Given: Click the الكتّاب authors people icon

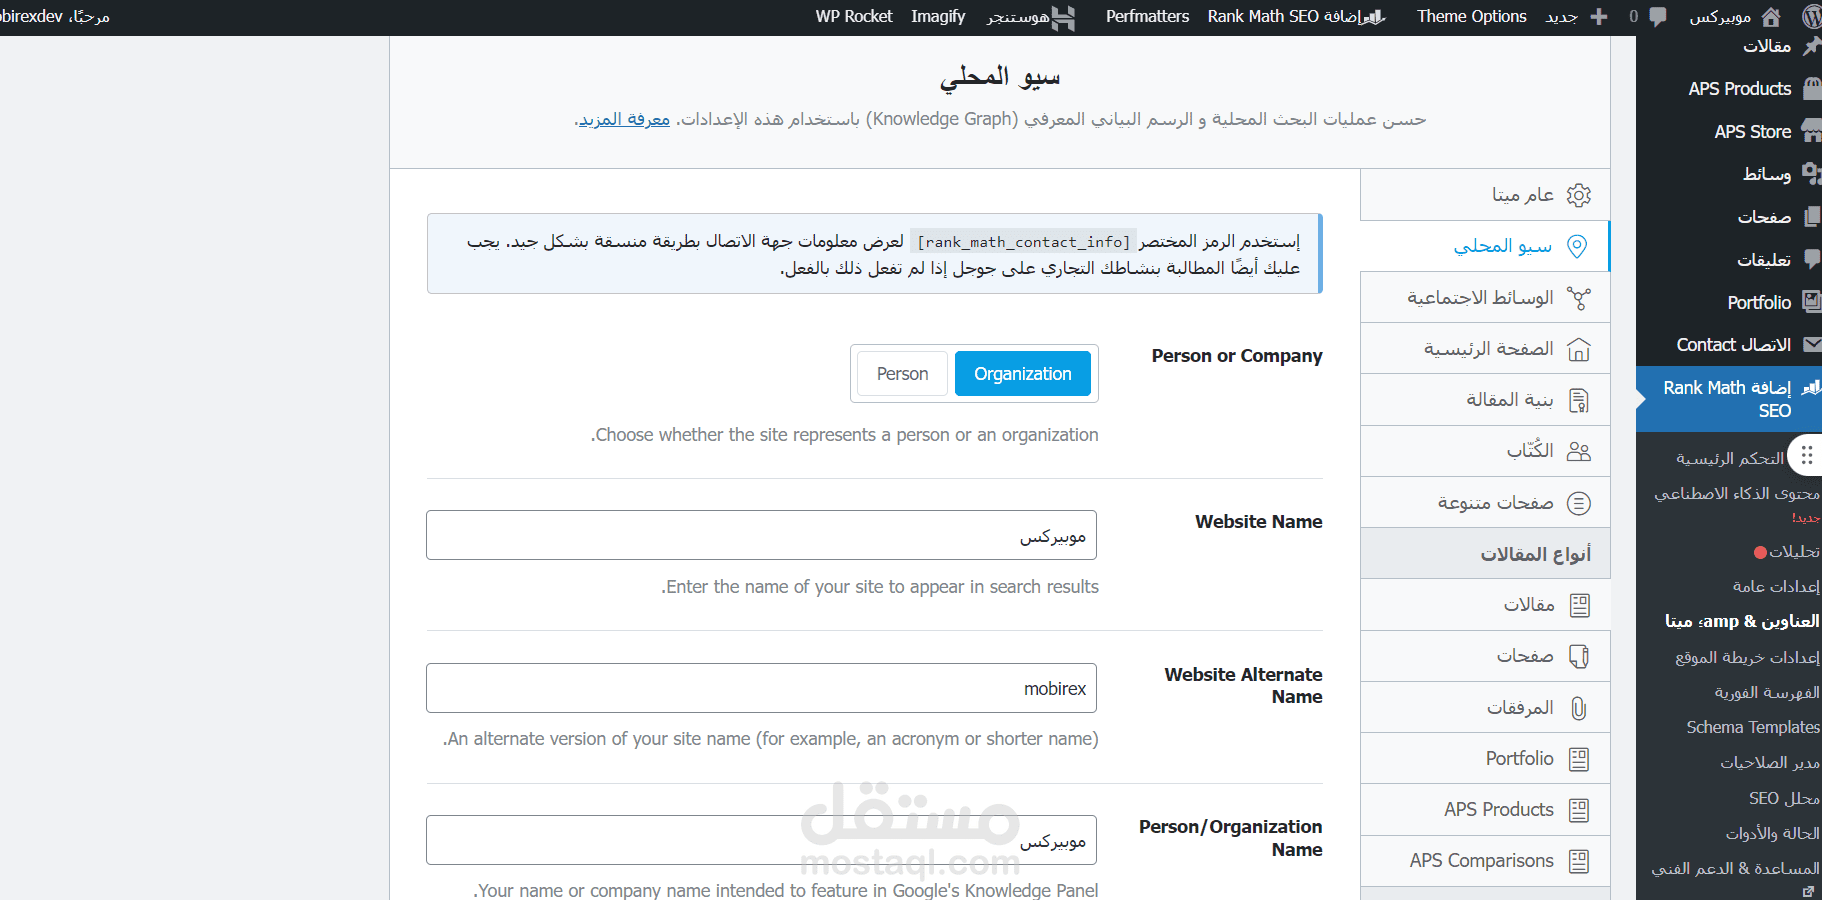Looking at the screenshot, I should 1578,451.
